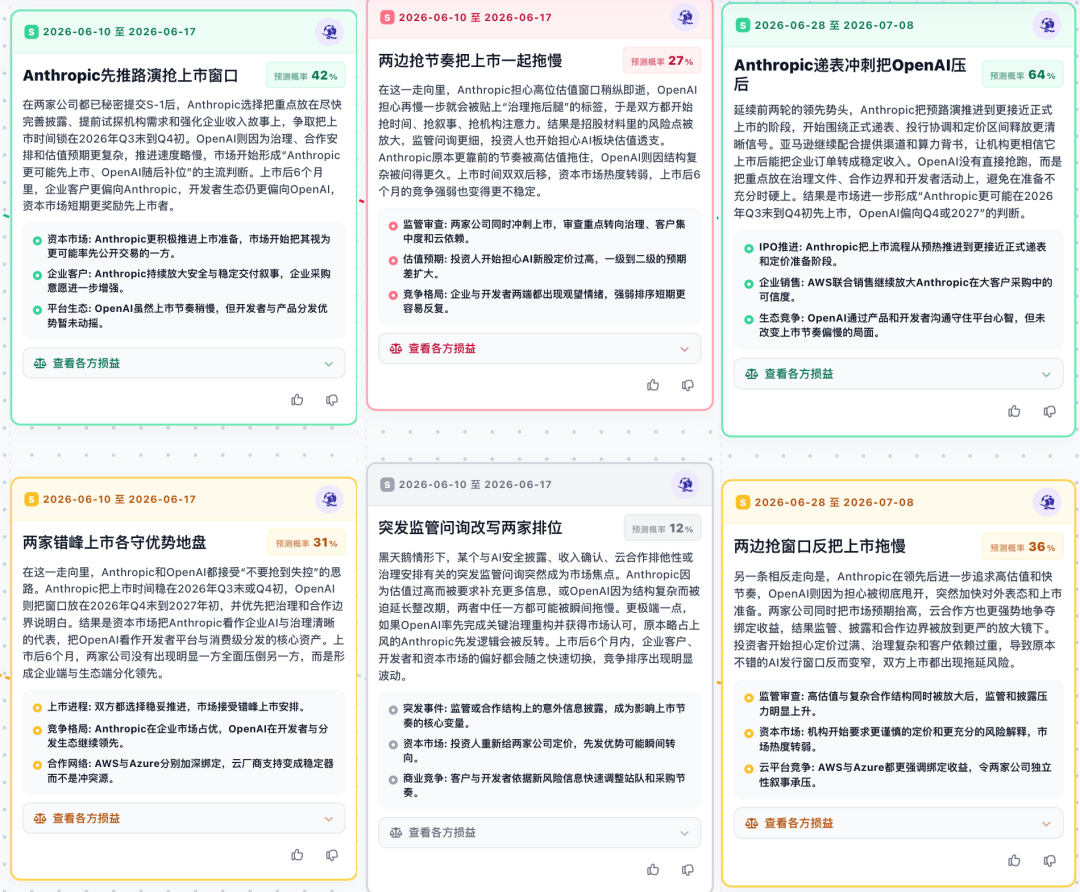This screenshot has height=892, width=1080.
Task: Click avatar icon on the Anthropic先推路演抢上市窗口 card
Action: [x=330, y=32]
